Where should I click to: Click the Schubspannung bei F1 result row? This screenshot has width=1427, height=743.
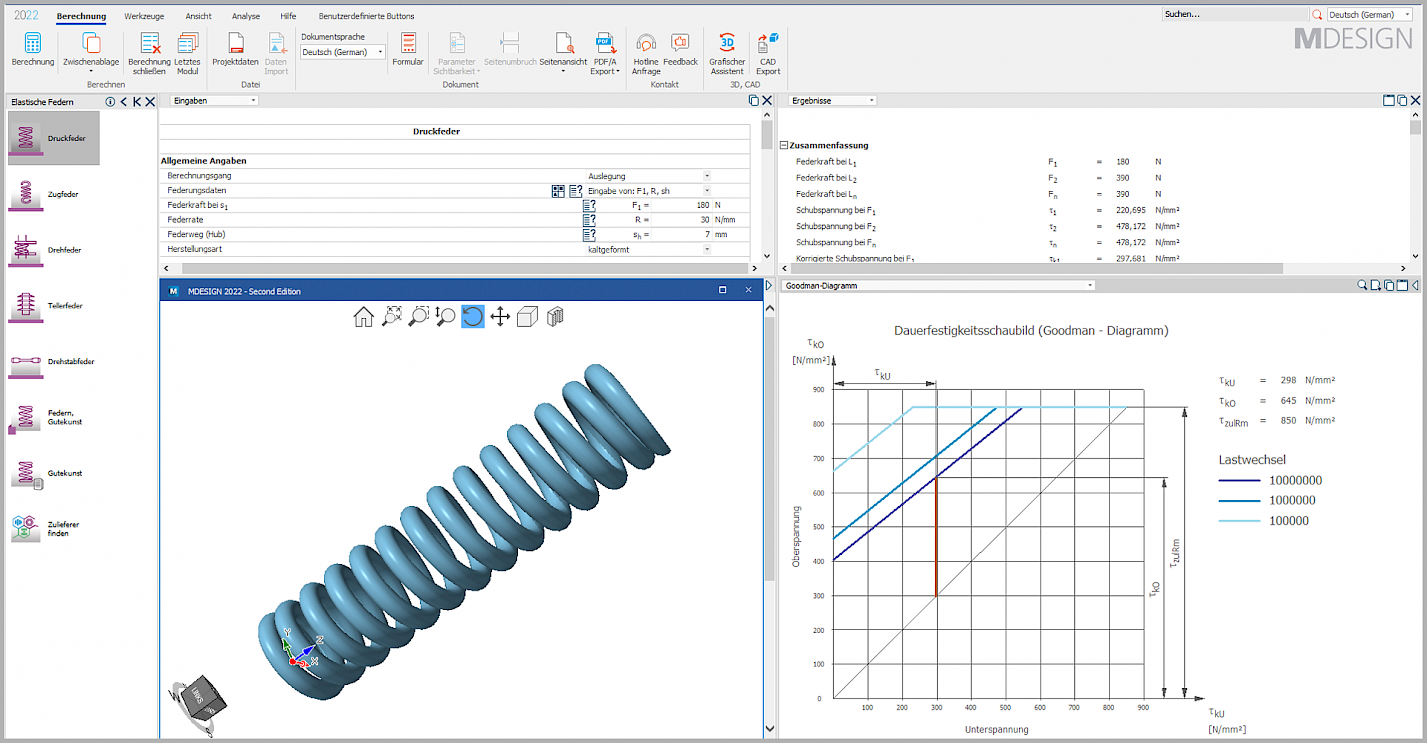point(987,210)
